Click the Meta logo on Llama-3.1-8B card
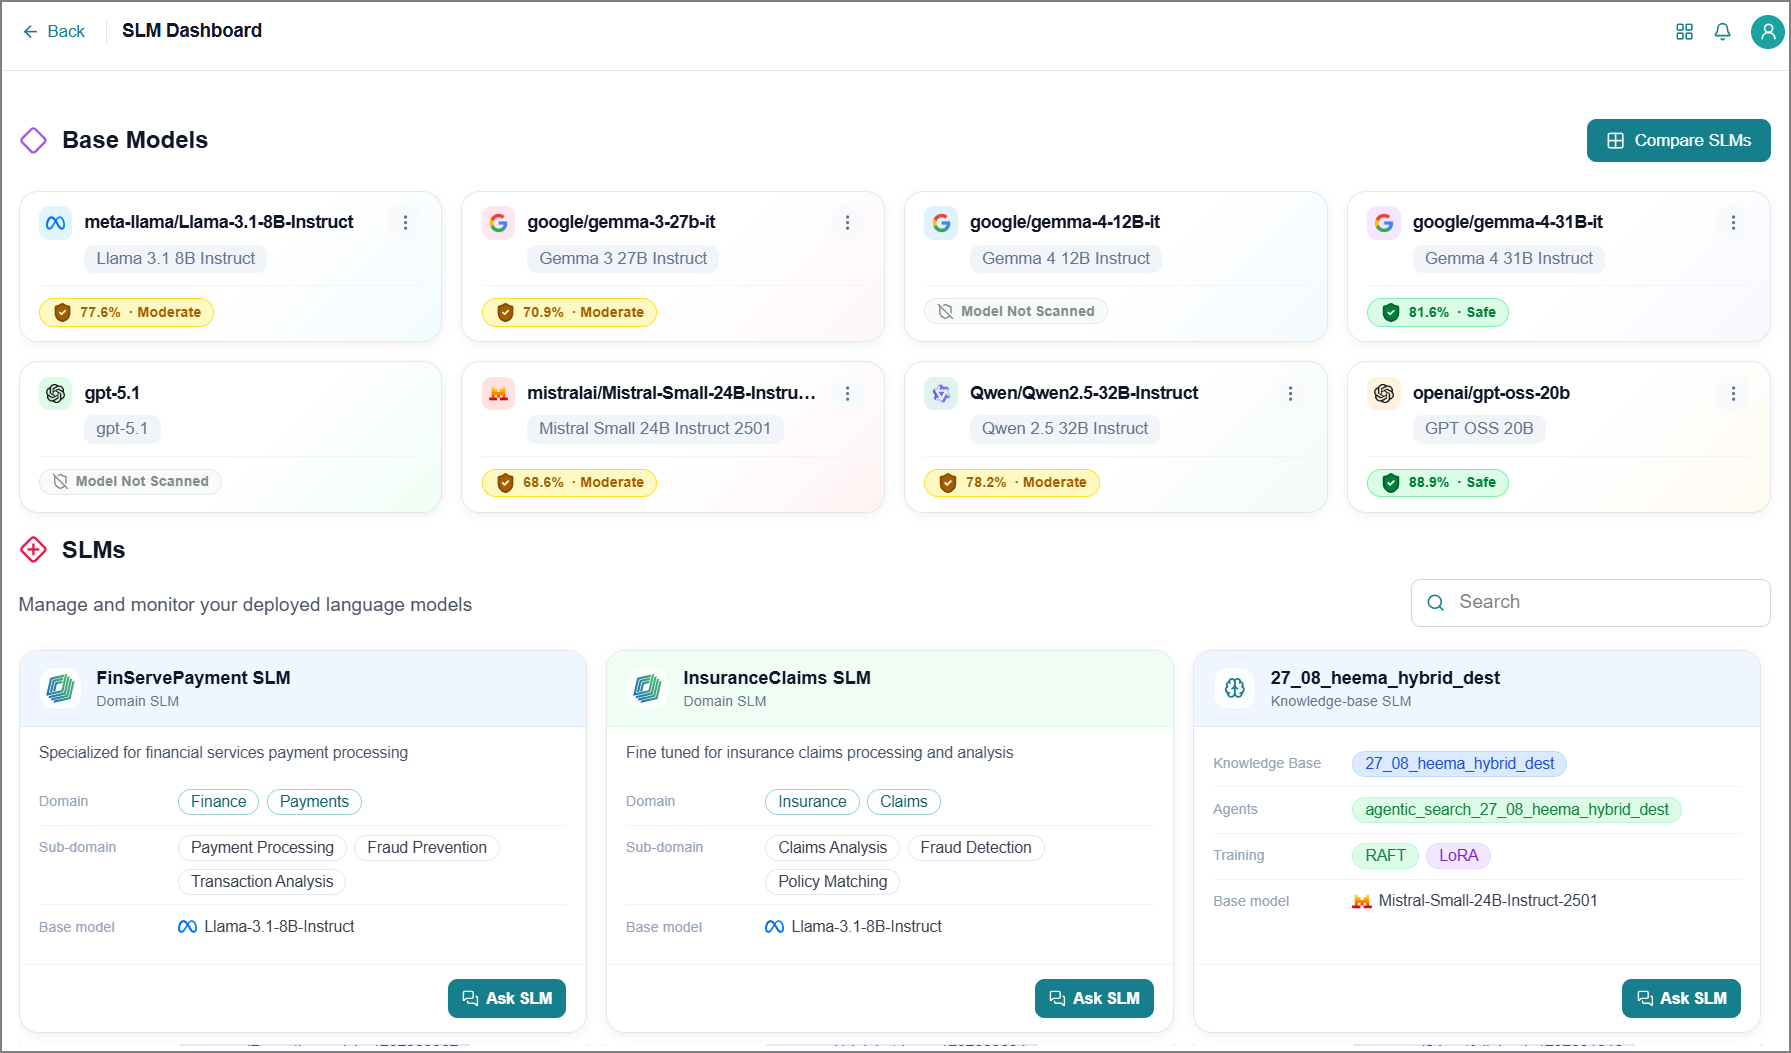1791x1053 pixels. coord(56,223)
